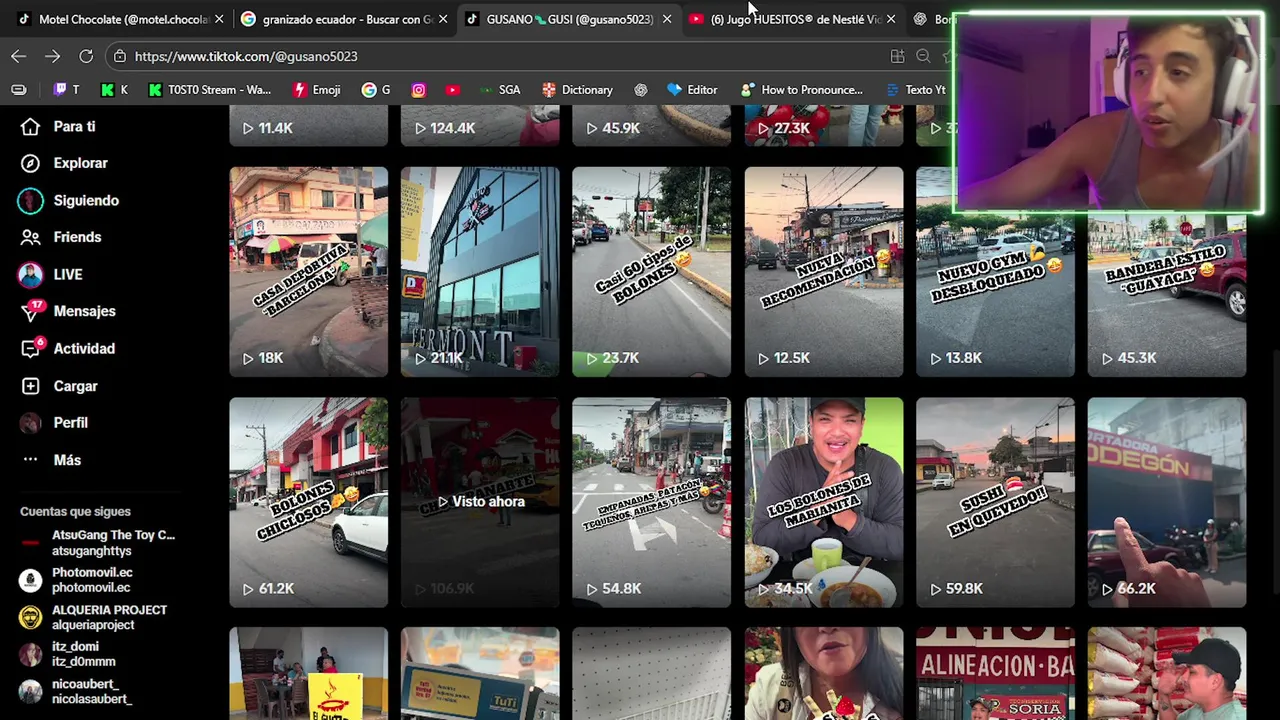This screenshot has width=1280, height=720.
Task: Click the Cargar upload icon
Action: [31, 386]
